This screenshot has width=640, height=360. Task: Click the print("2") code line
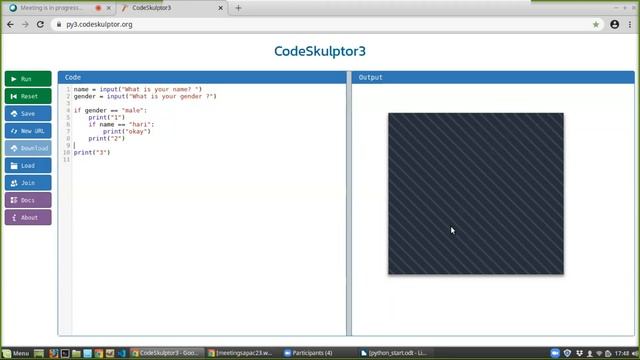(107, 138)
